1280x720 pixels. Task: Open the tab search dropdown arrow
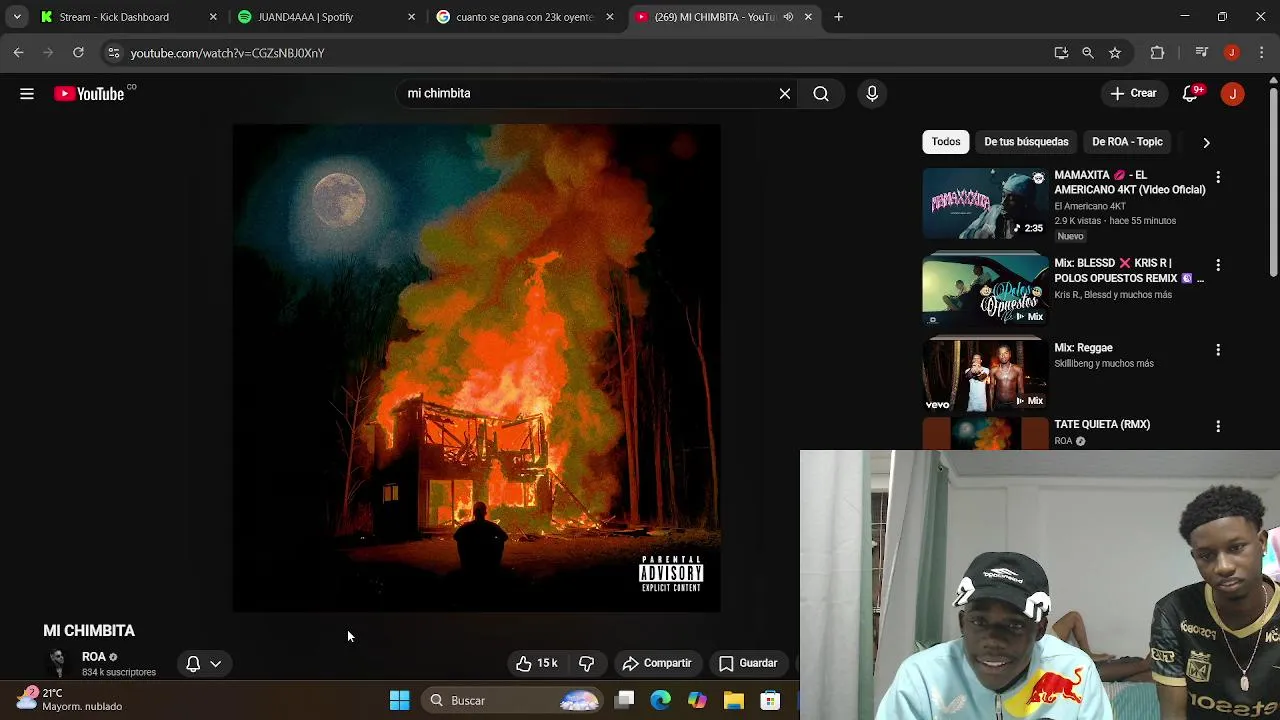pos(17,17)
